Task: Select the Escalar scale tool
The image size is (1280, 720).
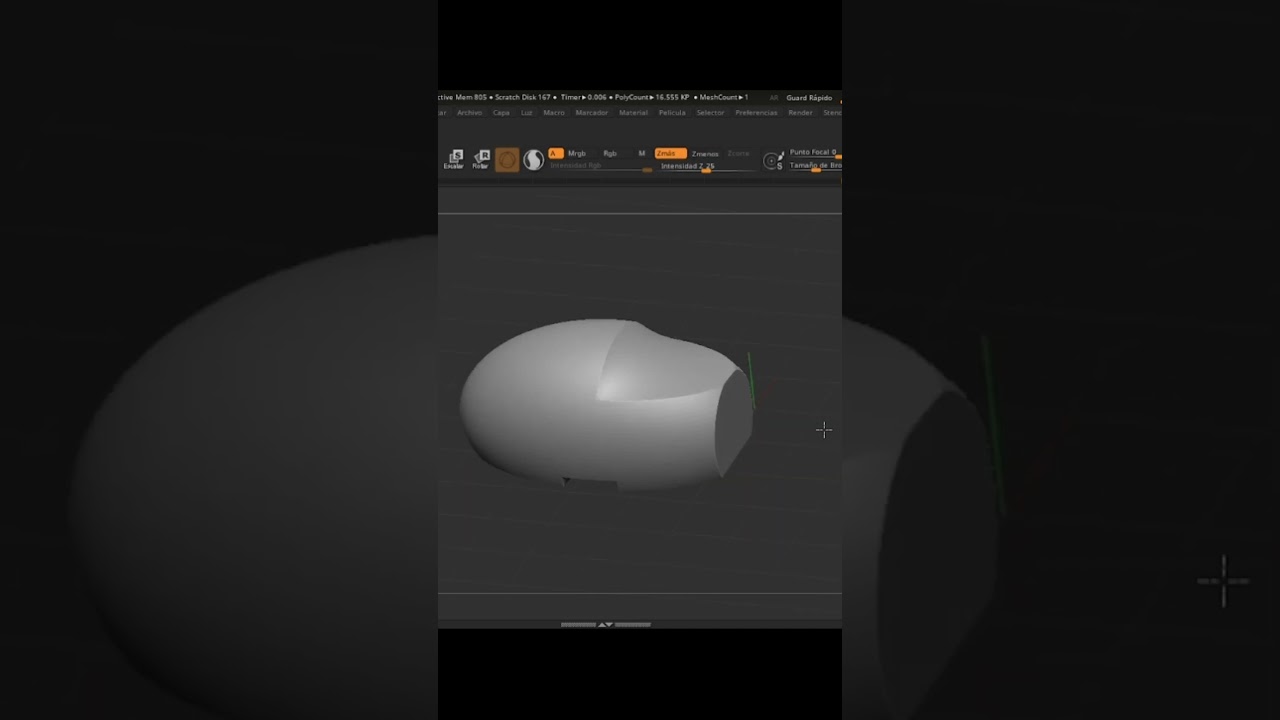Action: click(x=454, y=159)
